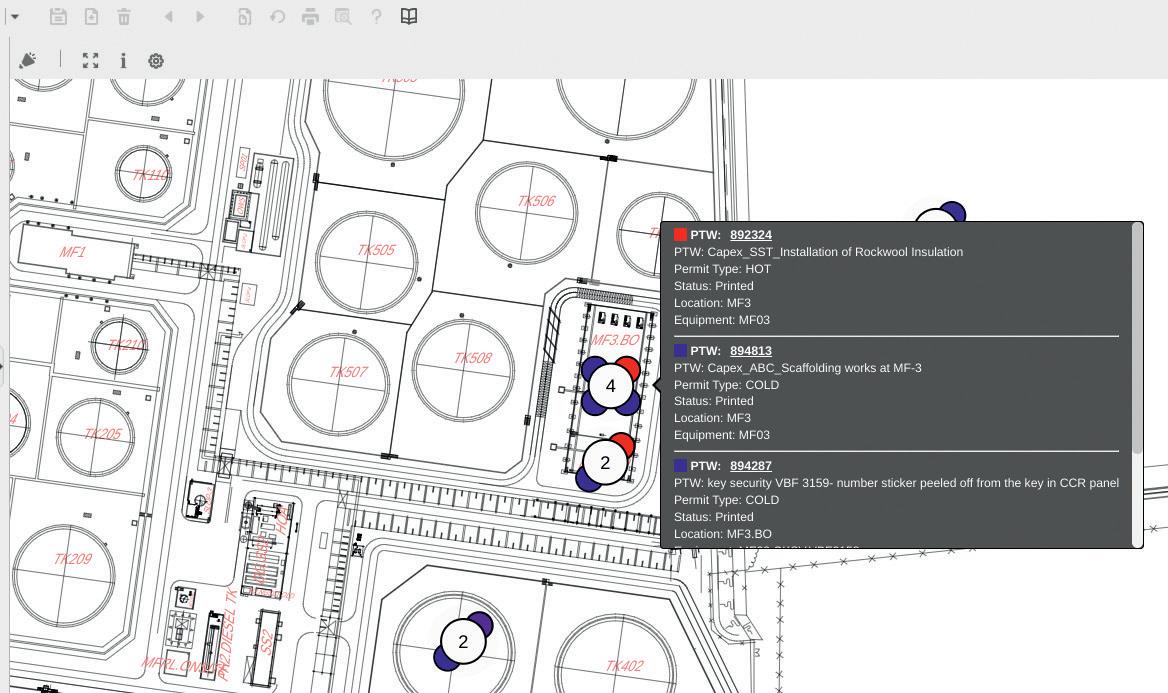1168x693 pixels.
Task: Open the map settings gear icon
Action: 156,61
